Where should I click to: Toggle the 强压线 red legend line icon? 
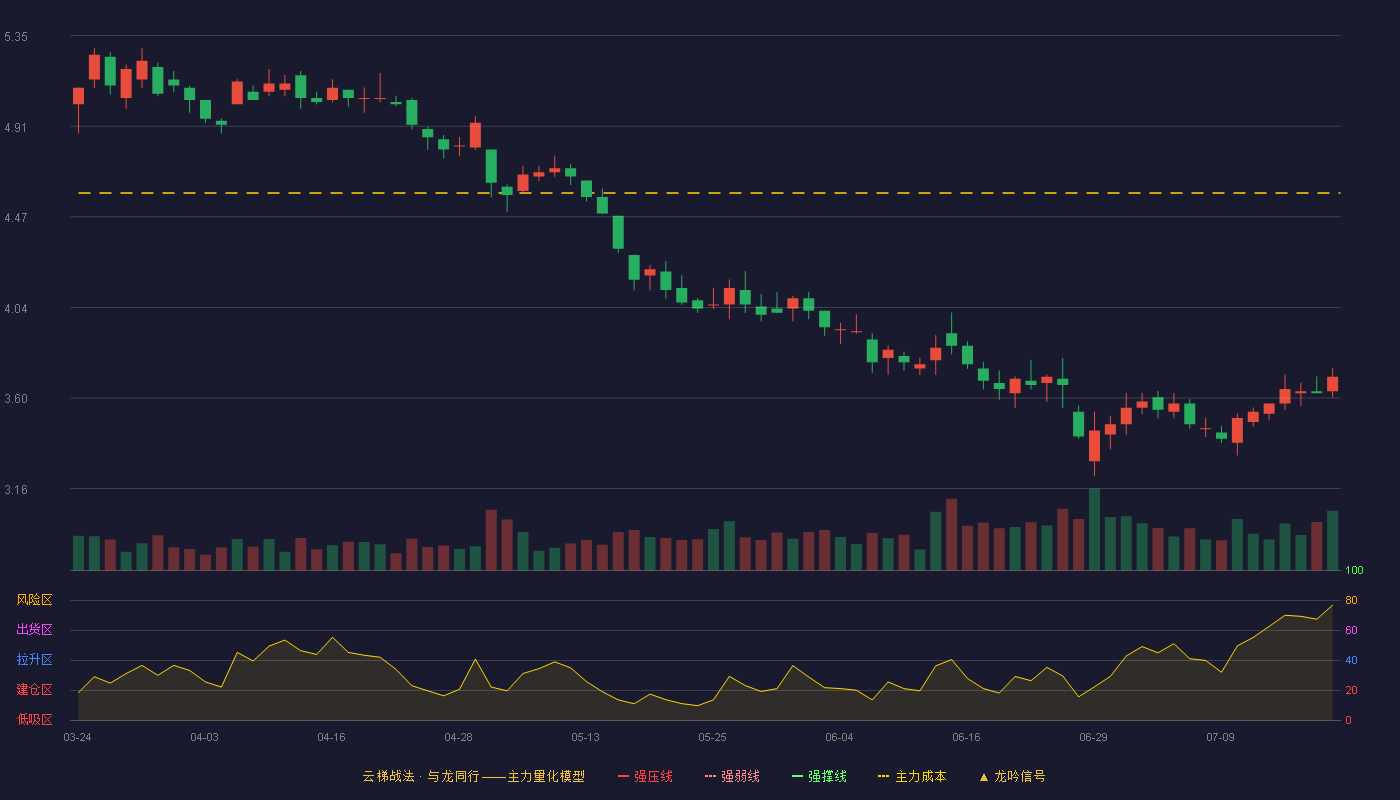(623, 776)
